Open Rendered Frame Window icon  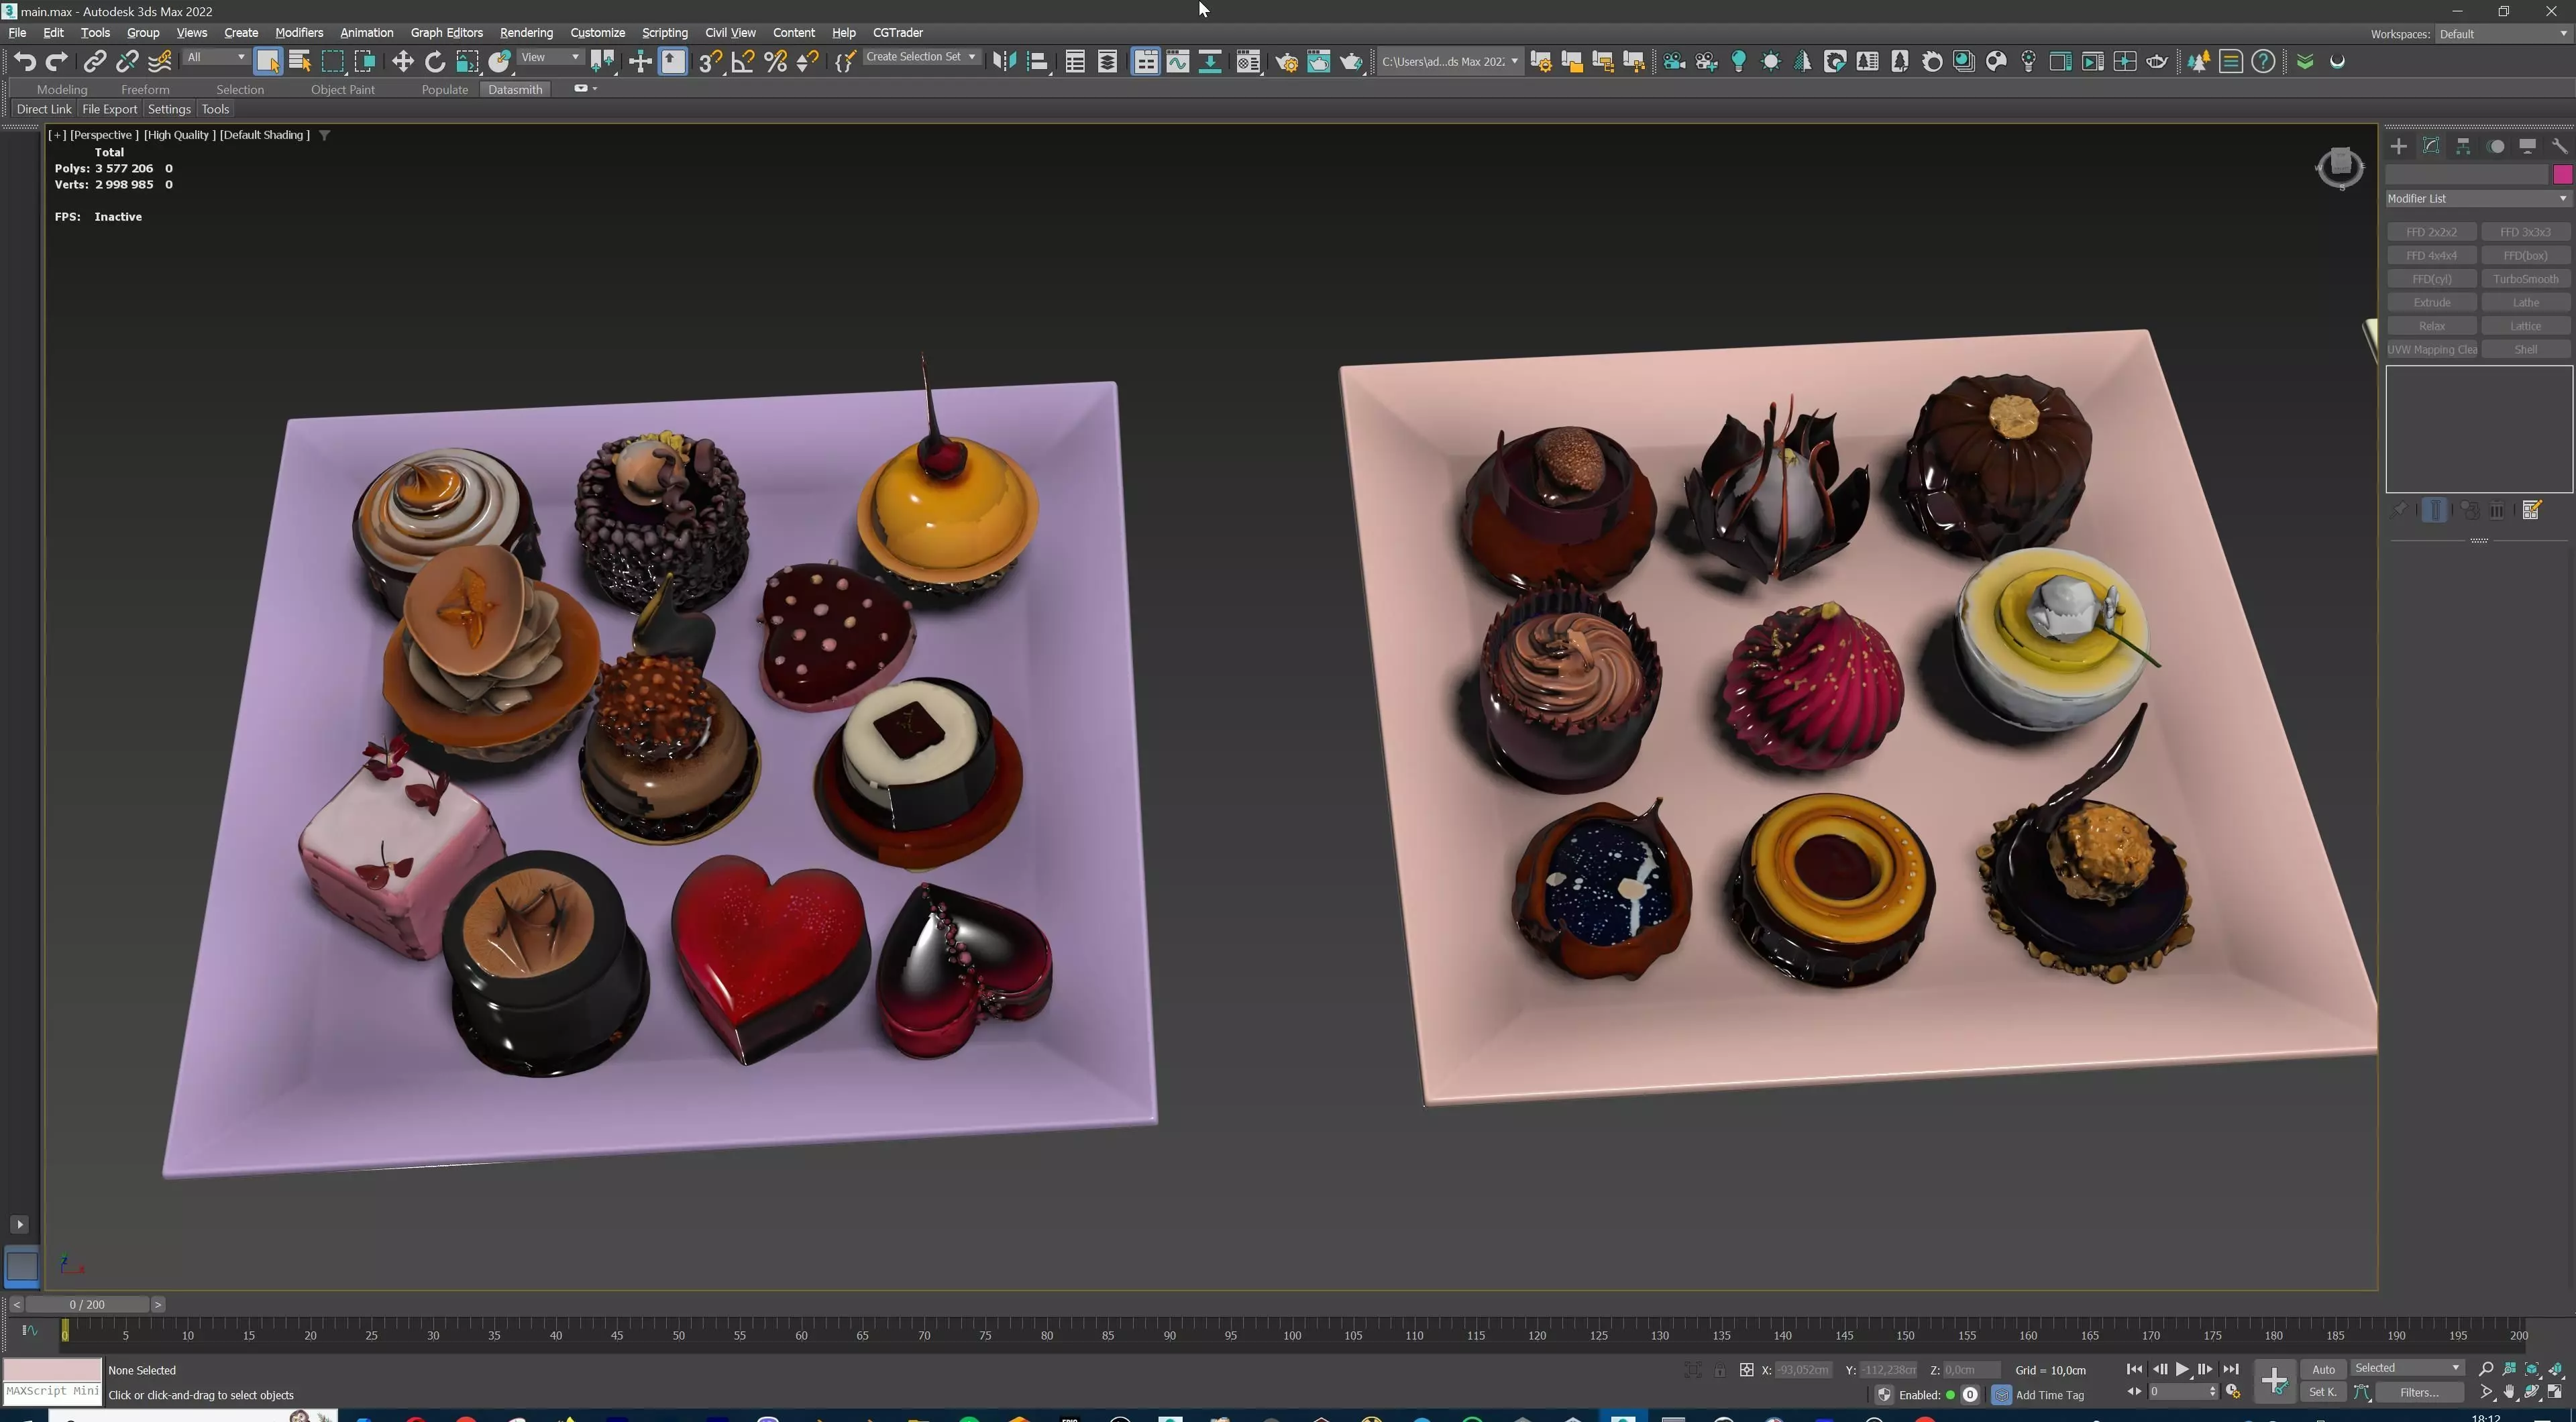coord(1319,62)
